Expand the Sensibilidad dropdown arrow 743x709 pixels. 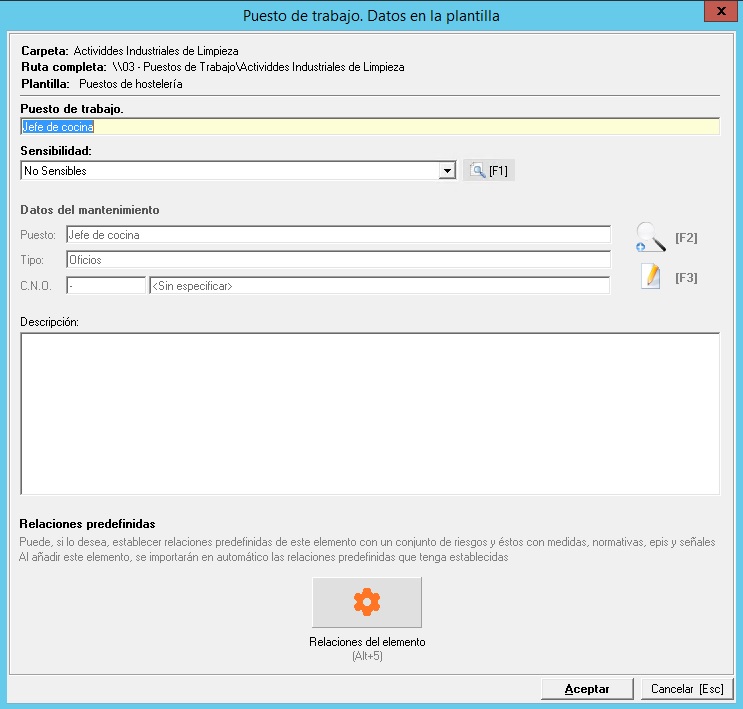[447, 171]
